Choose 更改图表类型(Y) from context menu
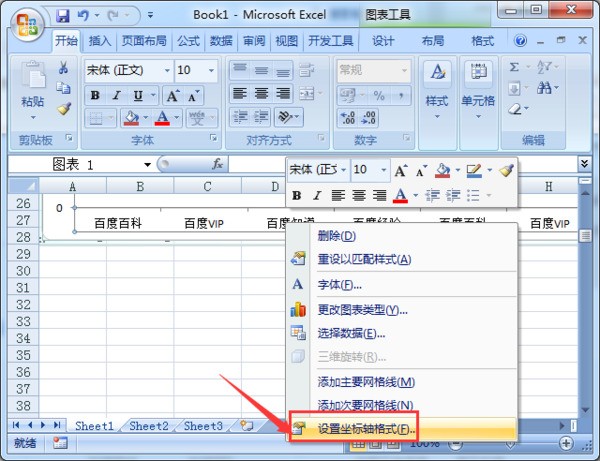The height and width of the screenshot is (461, 600). click(402, 310)
